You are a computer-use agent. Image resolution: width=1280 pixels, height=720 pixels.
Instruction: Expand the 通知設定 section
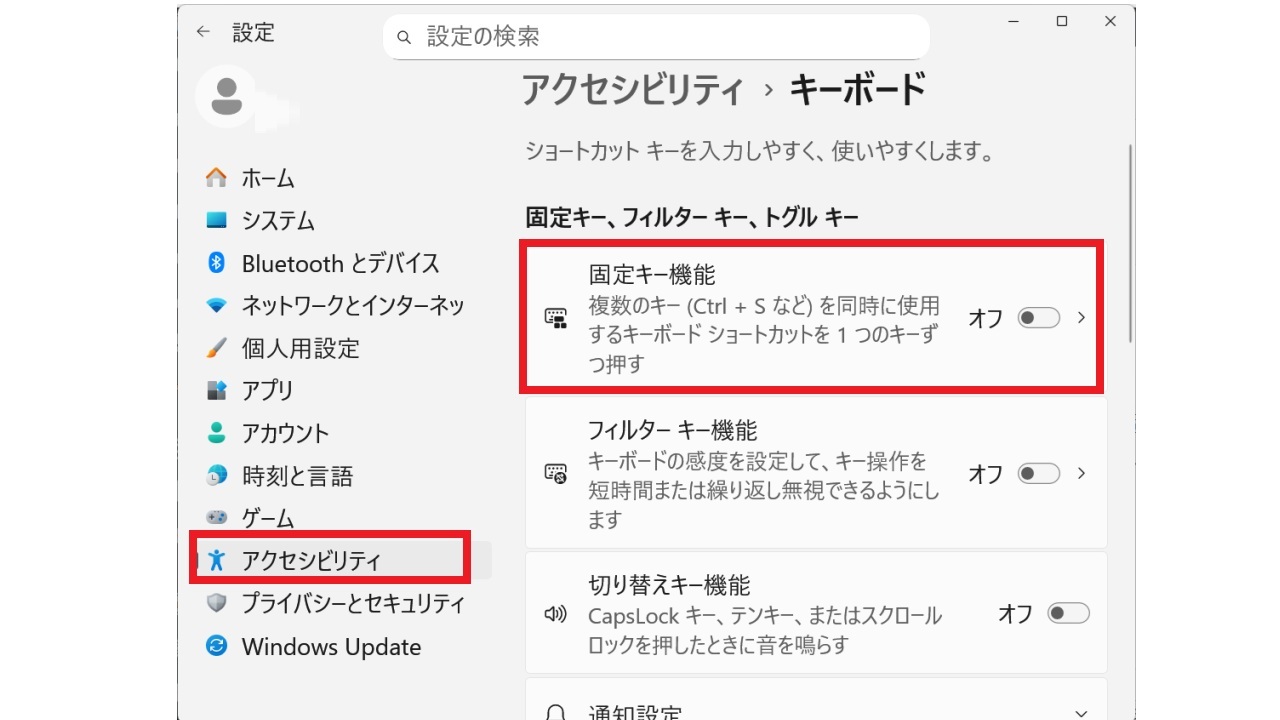point(1080,712)
